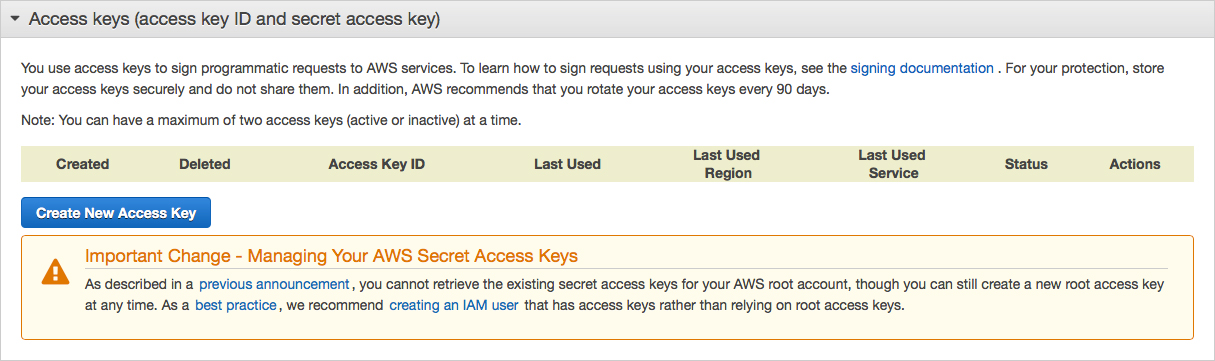Follow the best practice link
Viewport: 1215px width, 361px height.
pyautogui.click(x=235, y=305)
